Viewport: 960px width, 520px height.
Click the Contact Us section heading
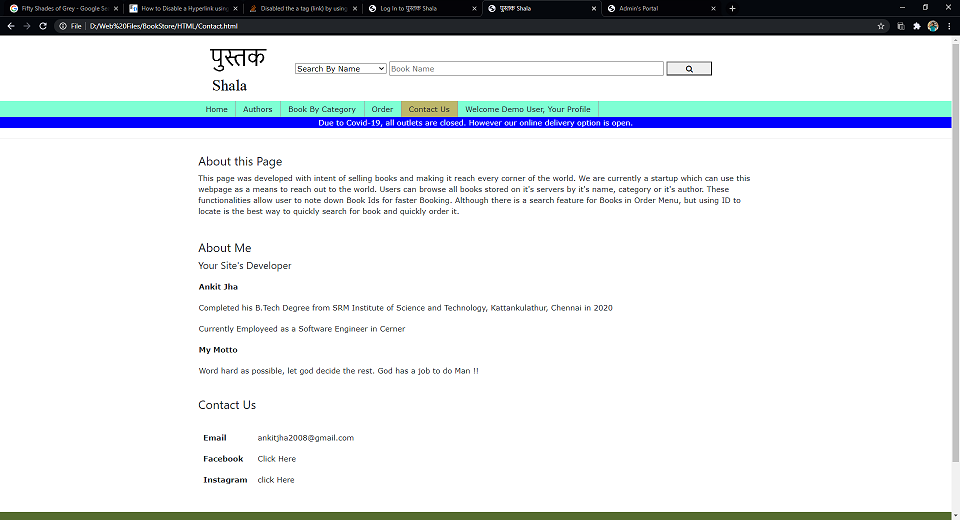click(227, 405)
